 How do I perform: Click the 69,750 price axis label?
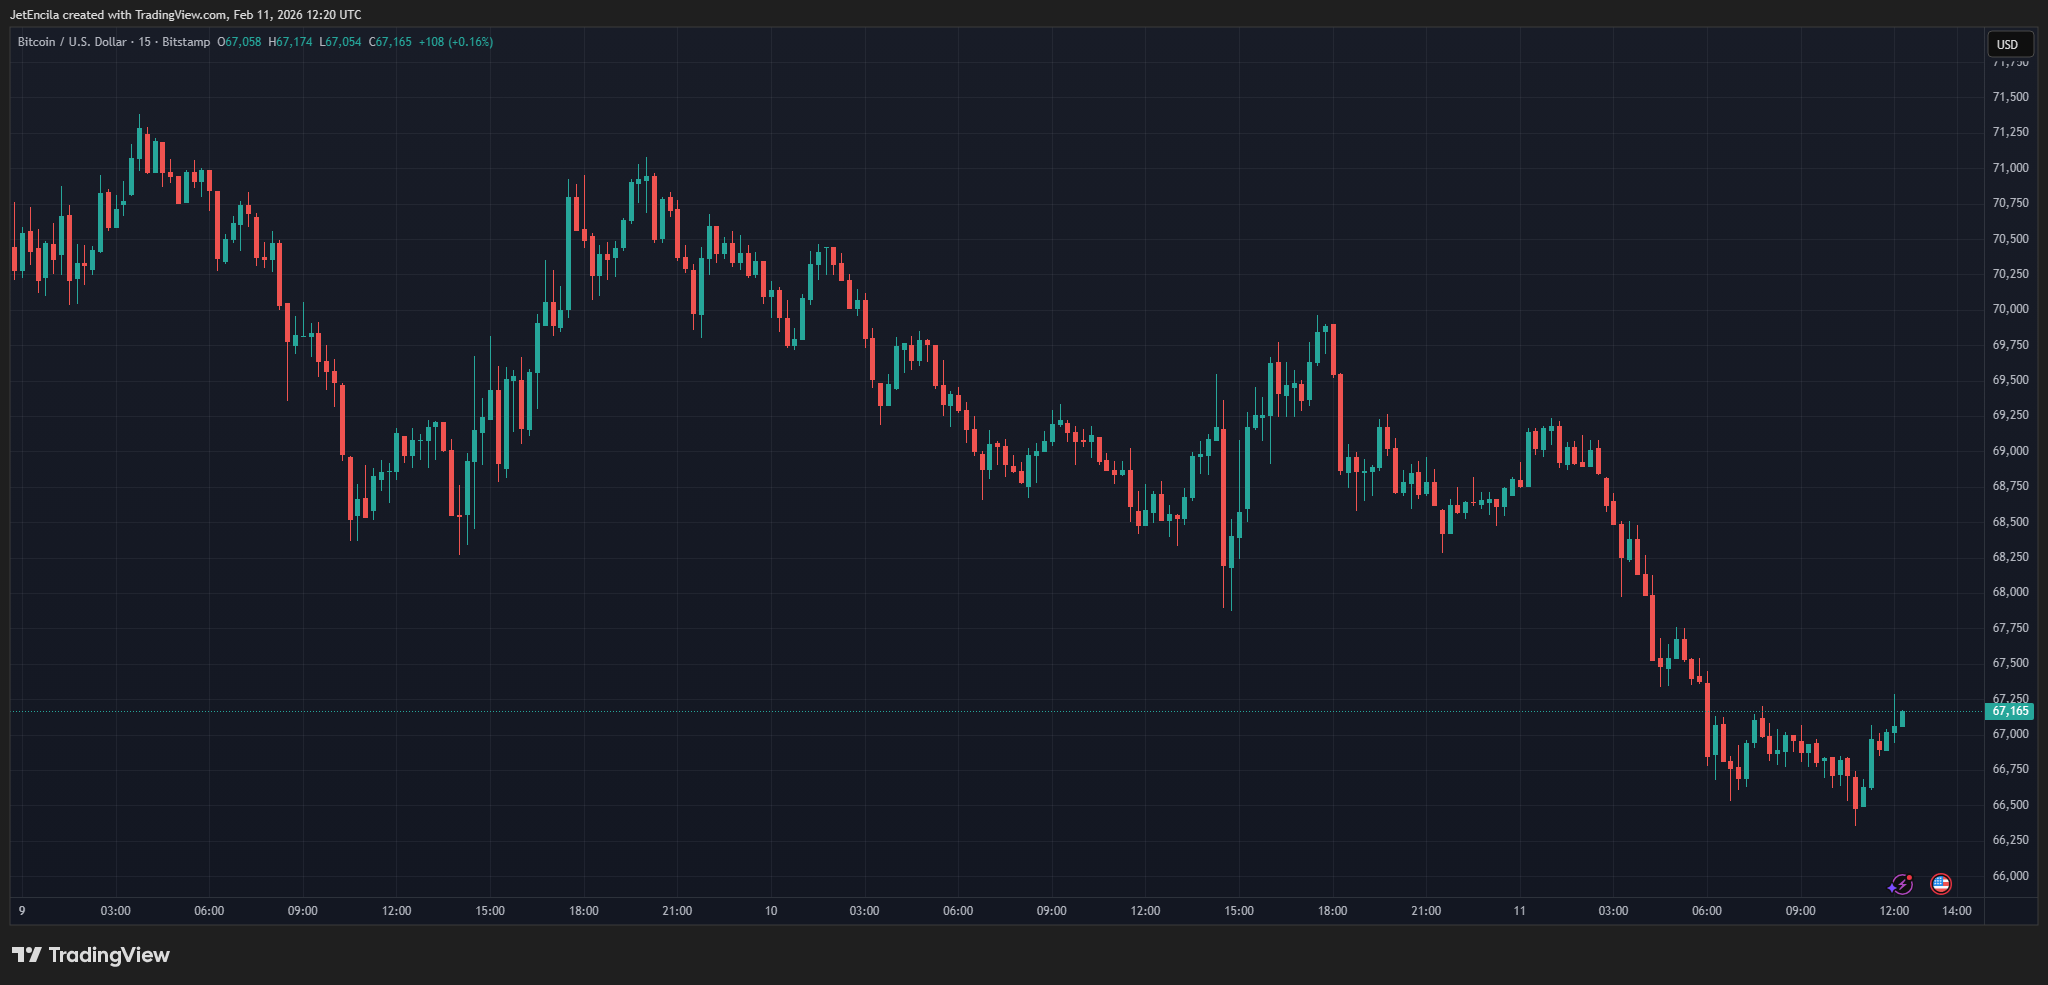click(x=2010, y=345)
